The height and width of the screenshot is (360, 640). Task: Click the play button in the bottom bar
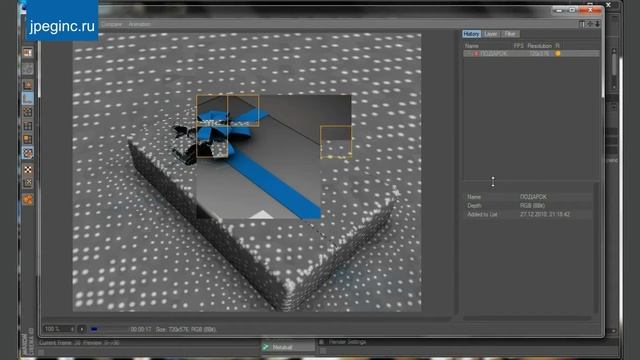[x=81, y=329]
